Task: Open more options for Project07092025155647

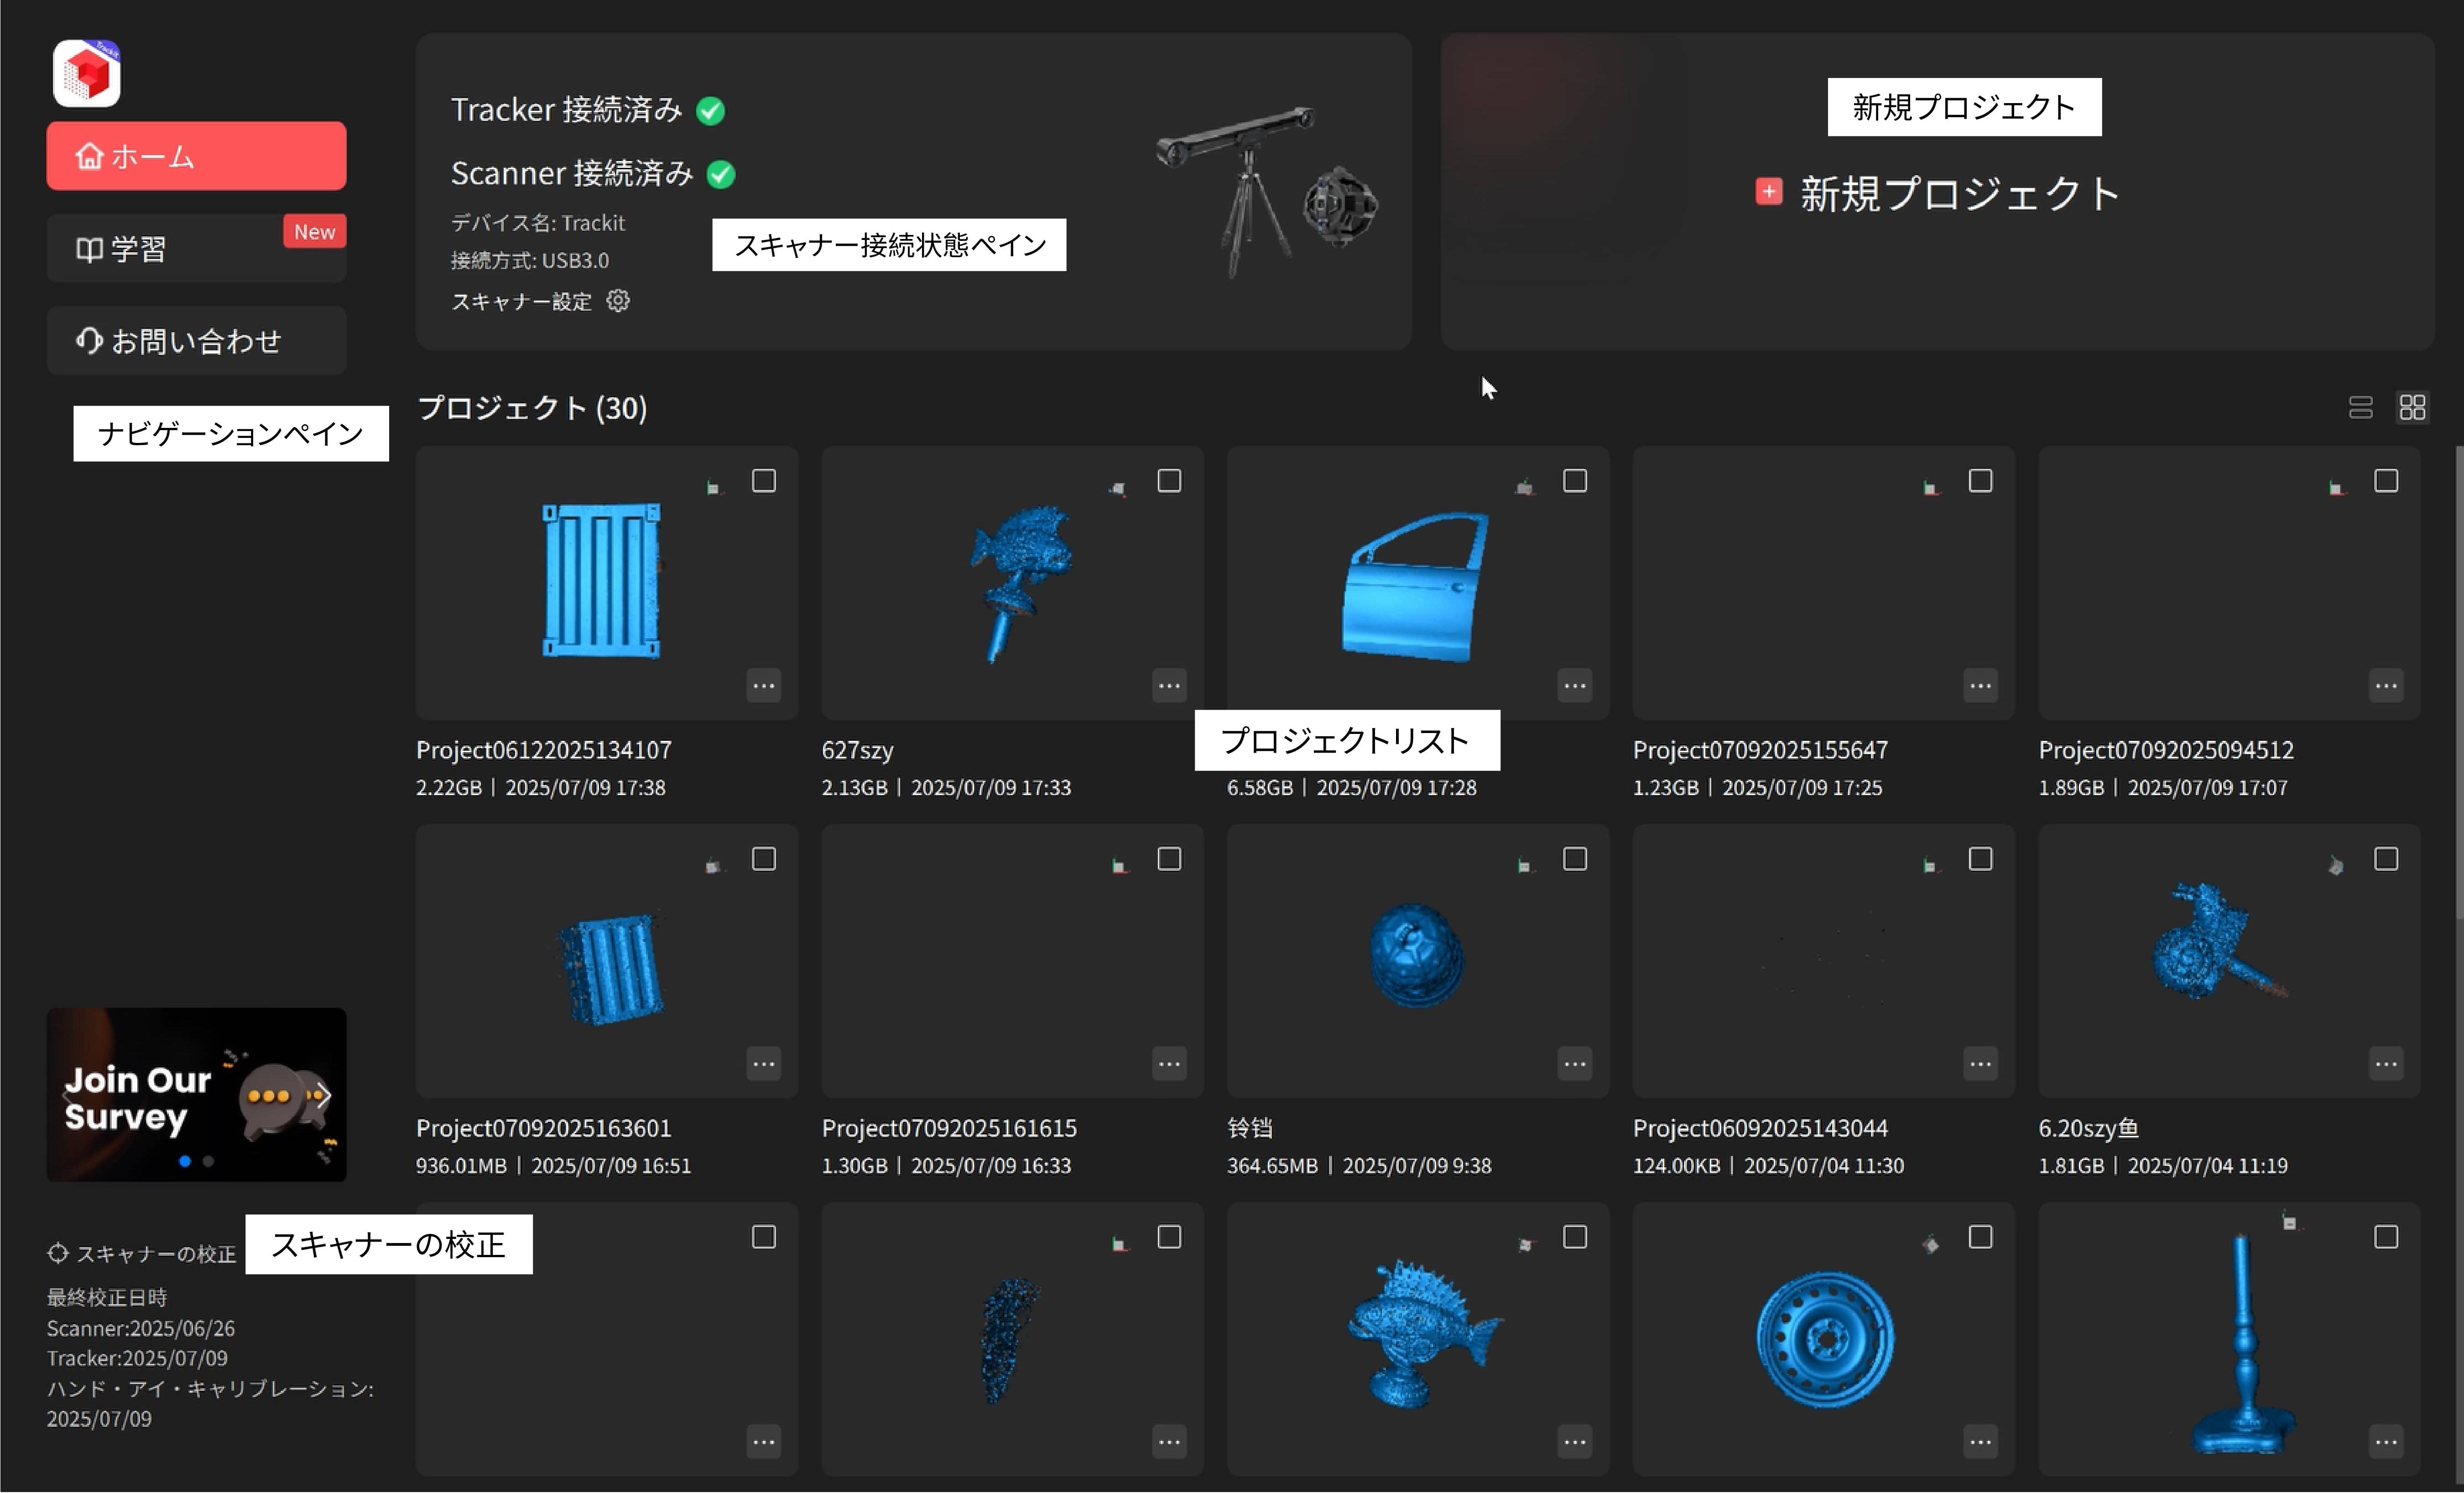Action: pyautogui.click(x=1980, y=686)
